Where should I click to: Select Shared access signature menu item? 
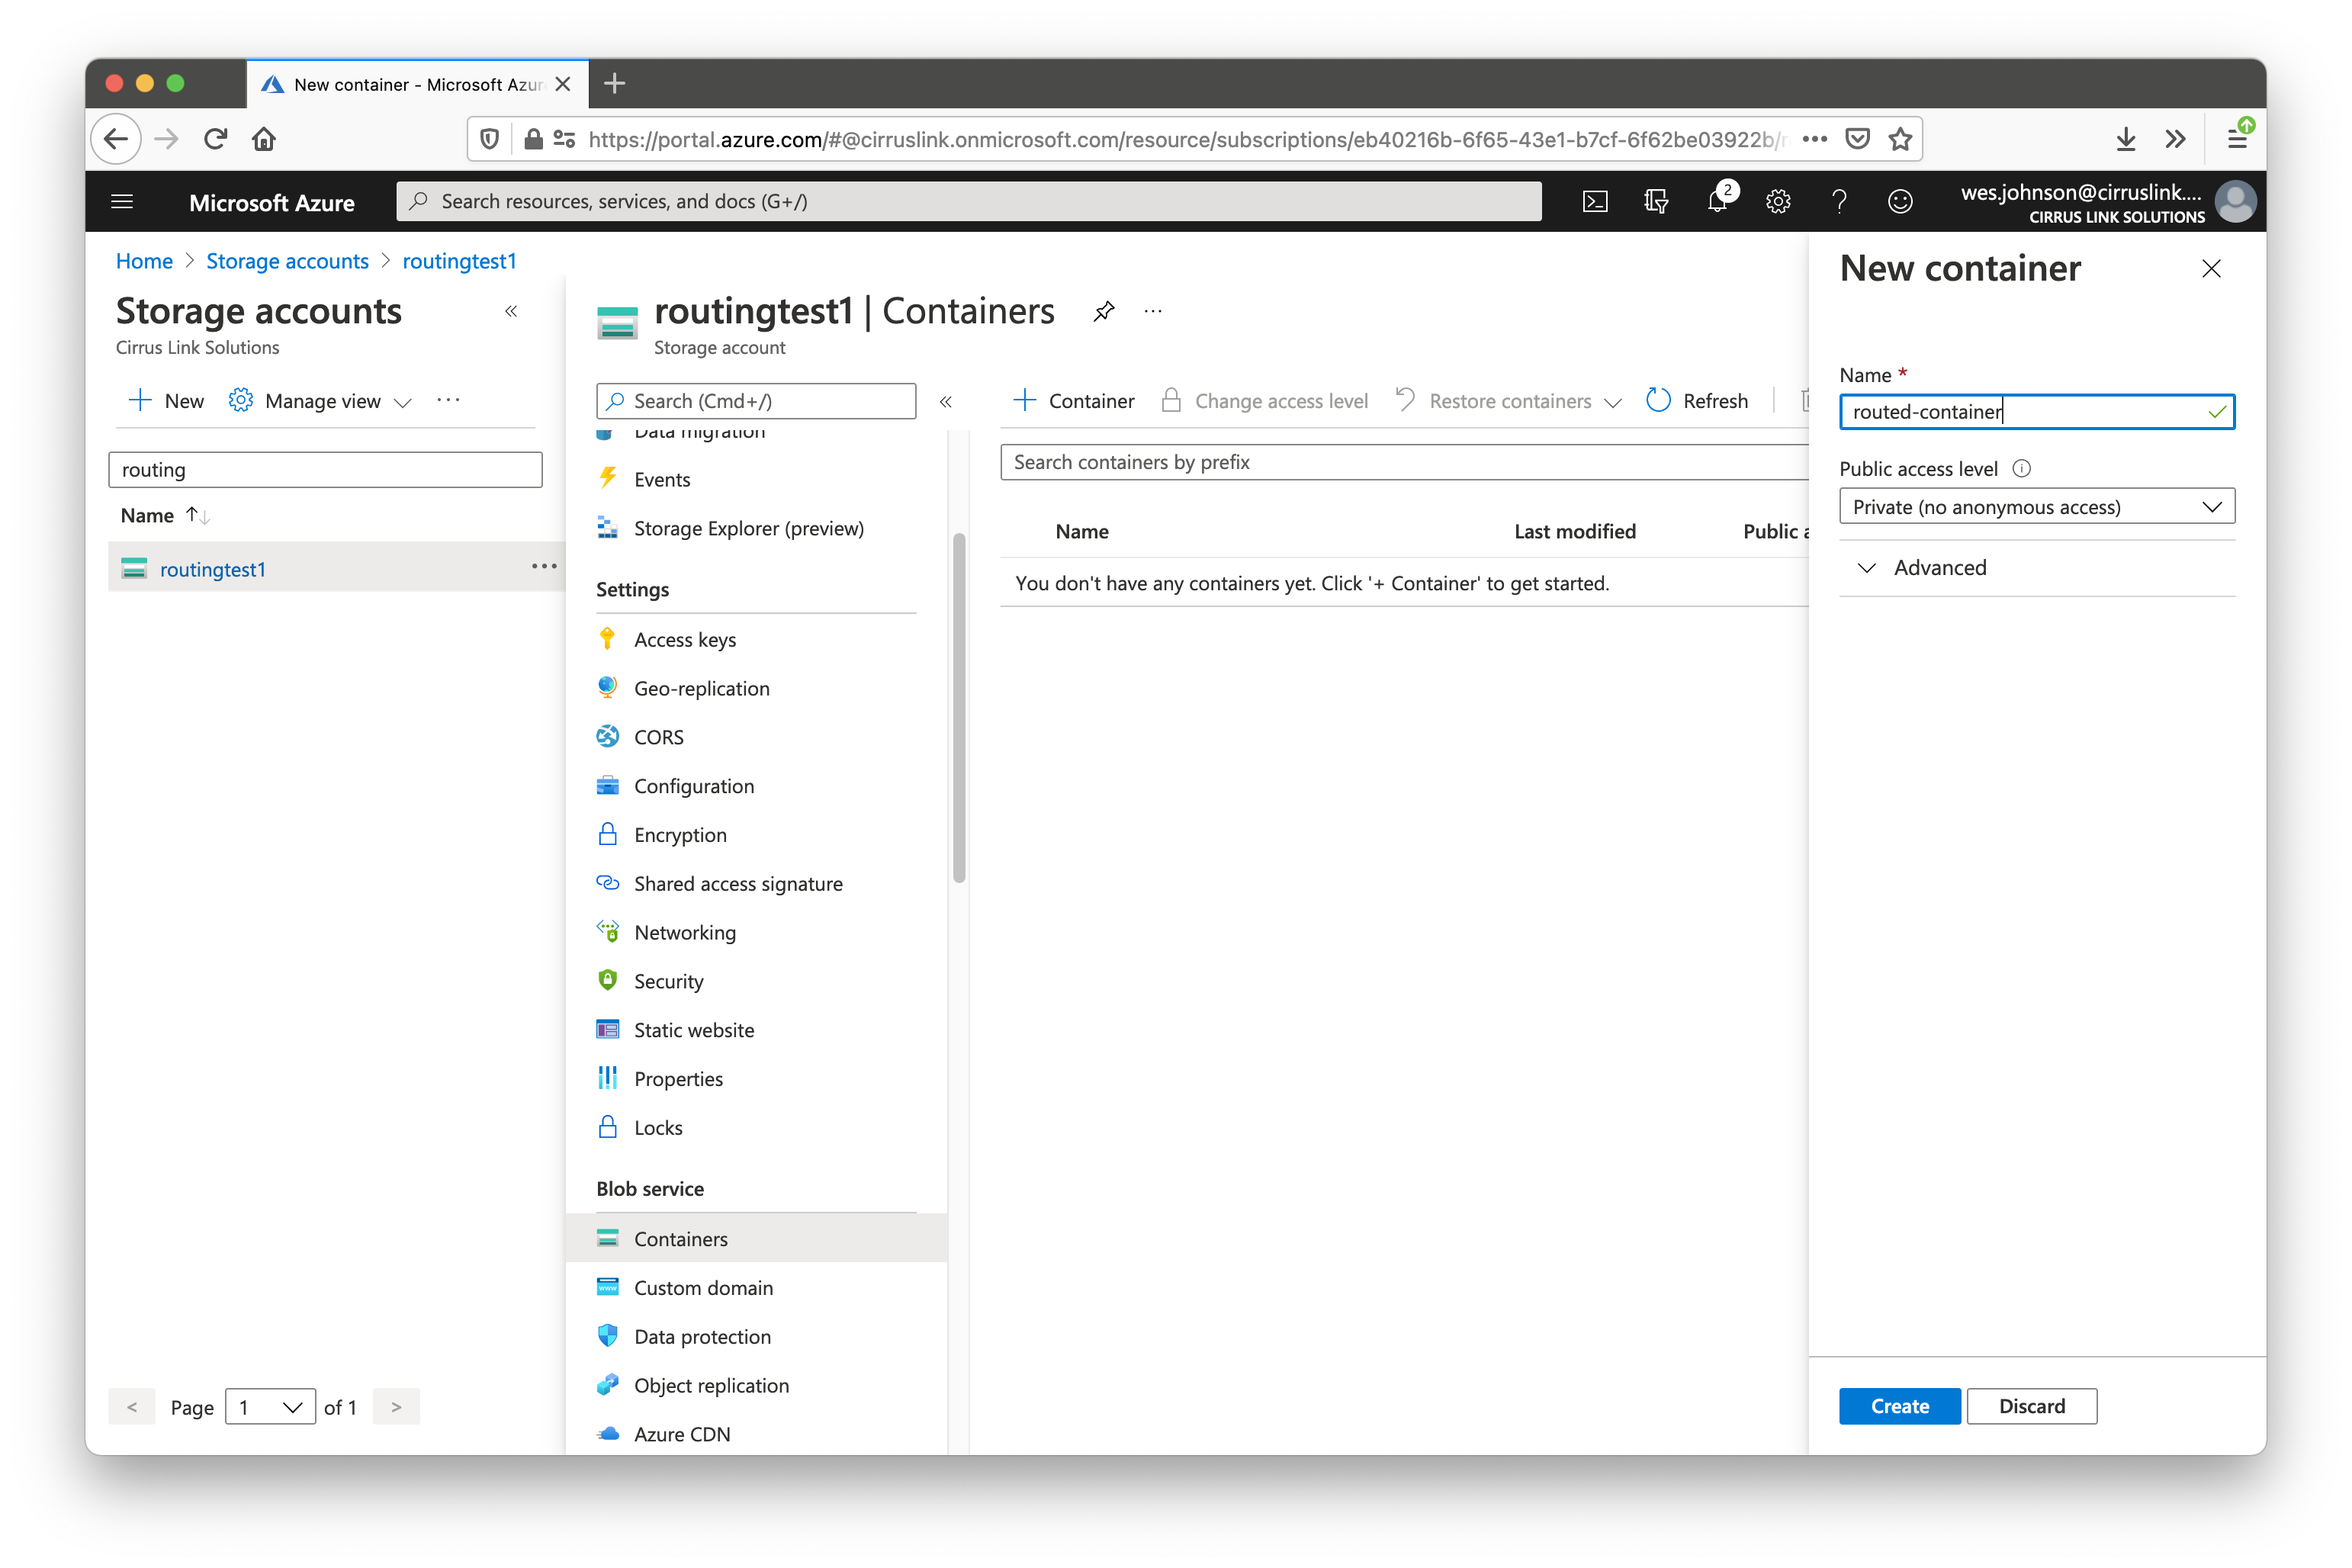point(738,883)
